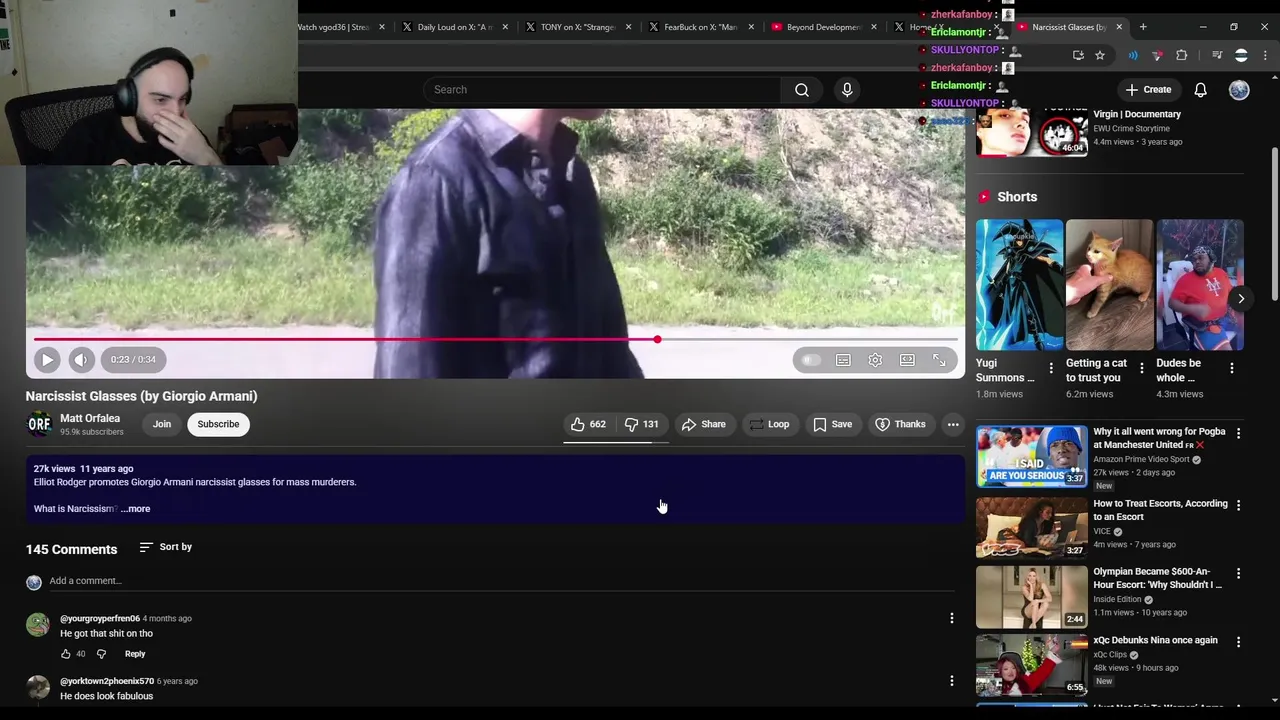1280x720 pixels.
Task: Open options for @yourgroyperfren06's comment
Action: click(x=952, y=619)
